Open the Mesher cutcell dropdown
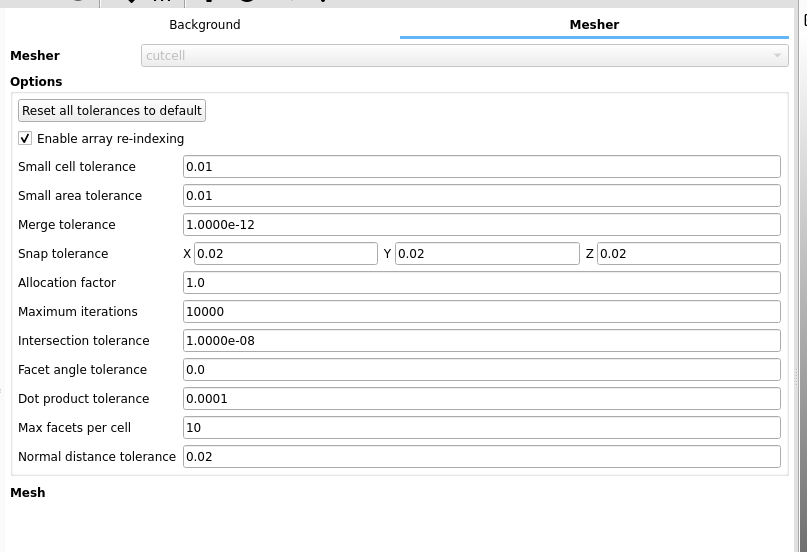The image size is (807, 552). (x=465, y=56)
